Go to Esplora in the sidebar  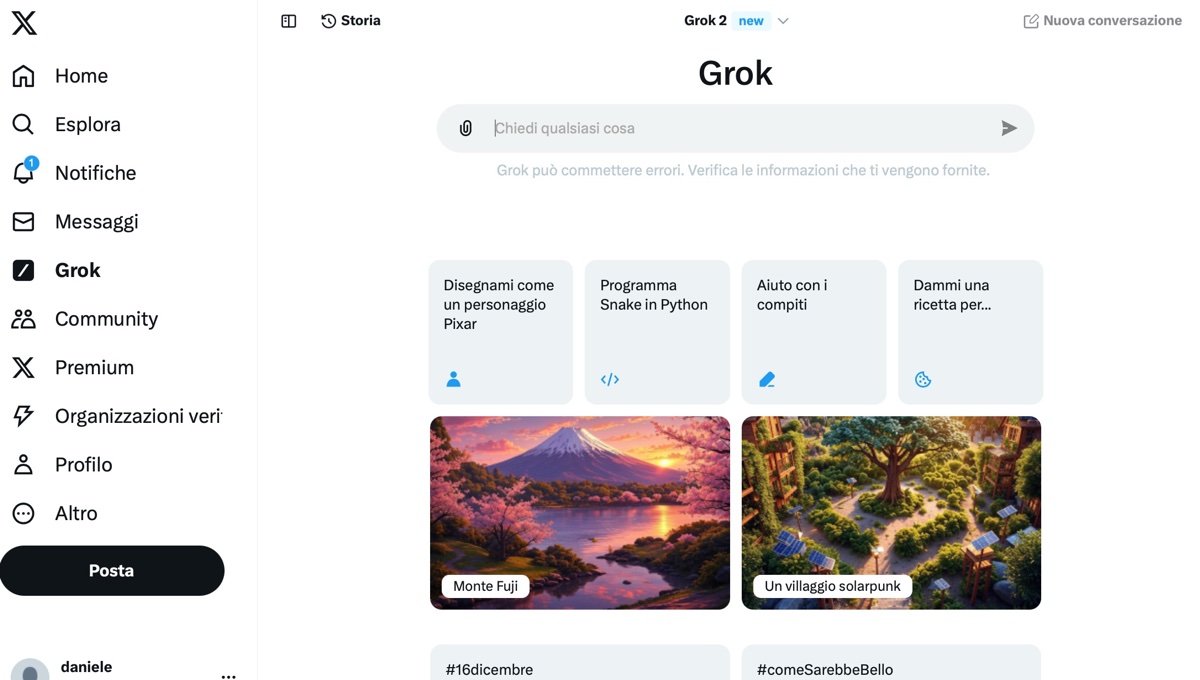coord(87,124)
